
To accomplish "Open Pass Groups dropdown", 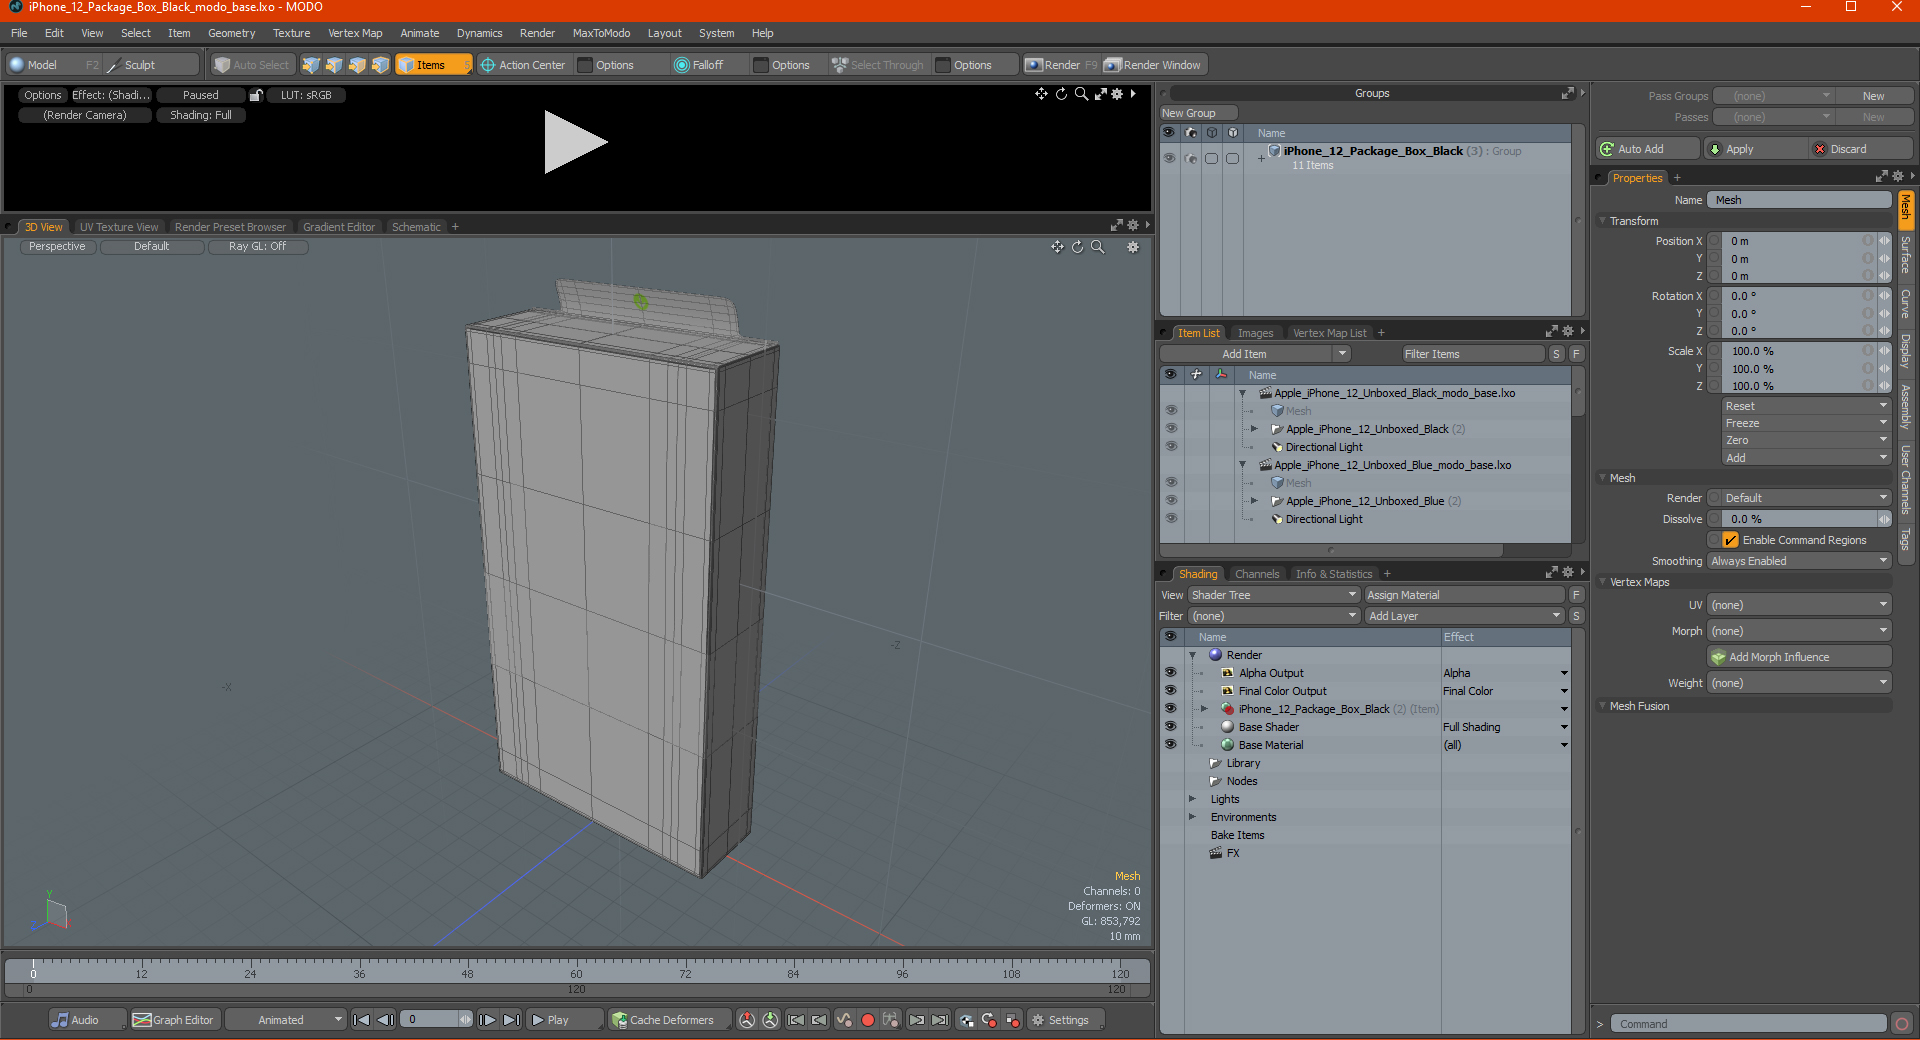I will pyautogui.click(x=1773, y=96).
